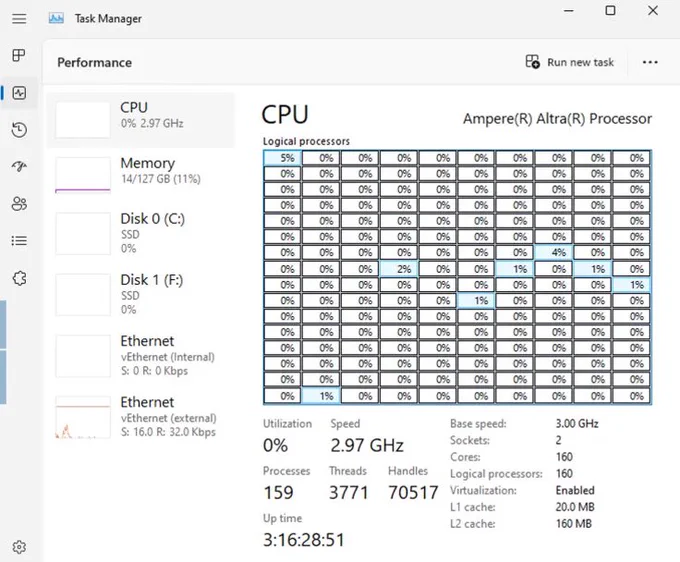The image size is (680, 562).
Task: Click the Disk 0 thumbnail graph
Action: point(83,234)
